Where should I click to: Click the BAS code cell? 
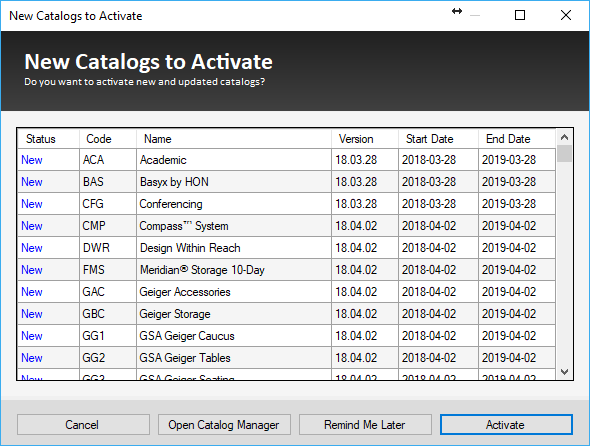pyautogui.click(x=108, y=182)
